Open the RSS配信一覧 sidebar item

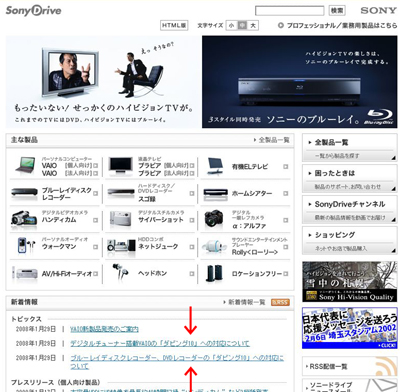pyautogui.click(x=350, y=366)
